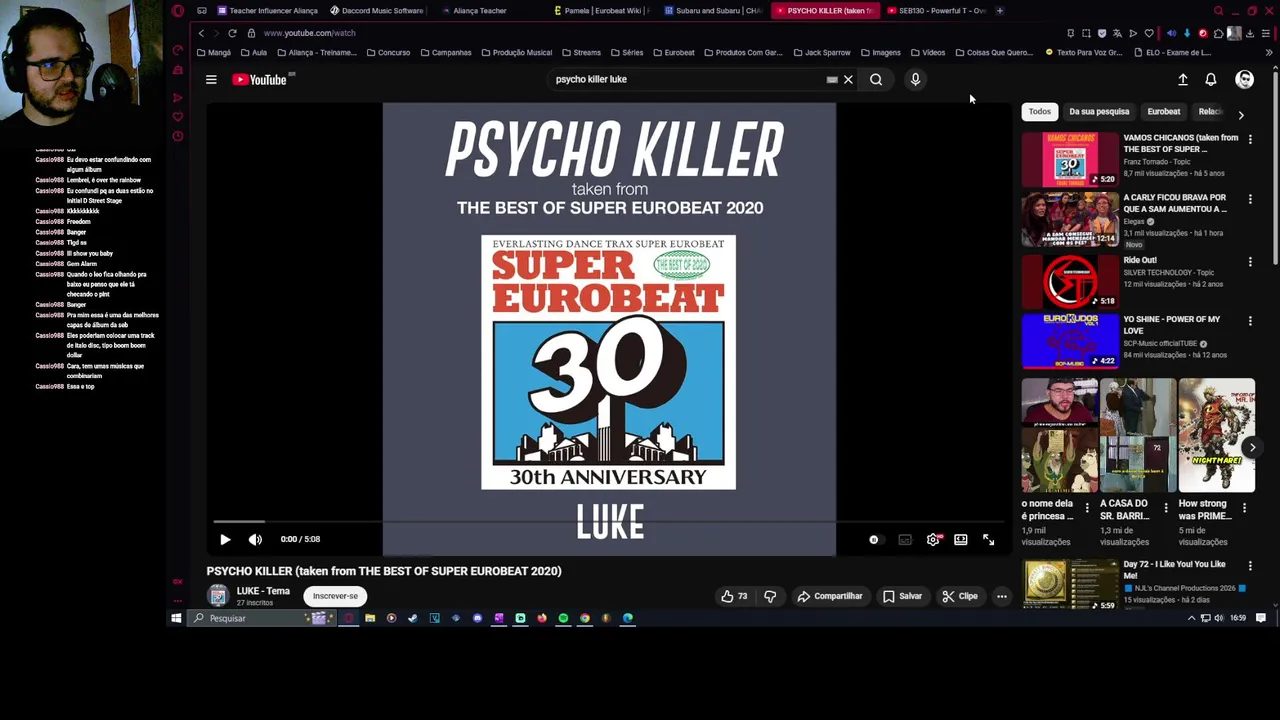The height and width of the screenshot is (720, 1280).
Task: Enter fullscreen mode
Action: click(988, 540)
